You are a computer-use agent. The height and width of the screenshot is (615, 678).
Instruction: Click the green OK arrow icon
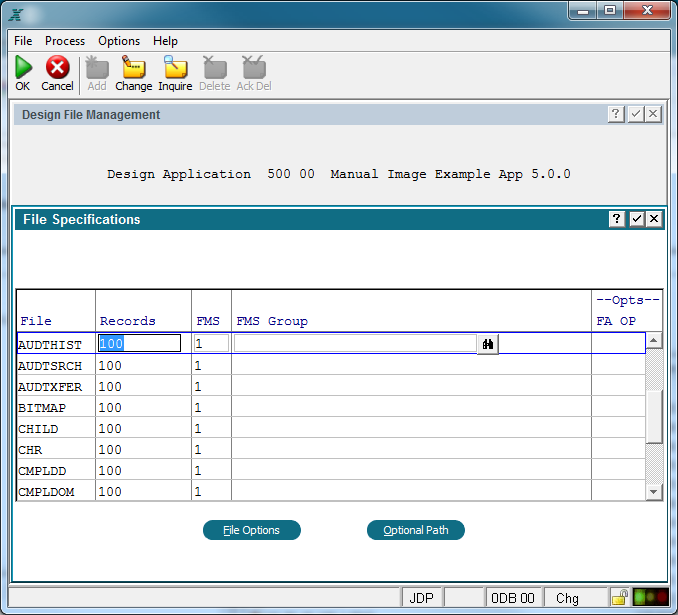click(x=23, y=67)
